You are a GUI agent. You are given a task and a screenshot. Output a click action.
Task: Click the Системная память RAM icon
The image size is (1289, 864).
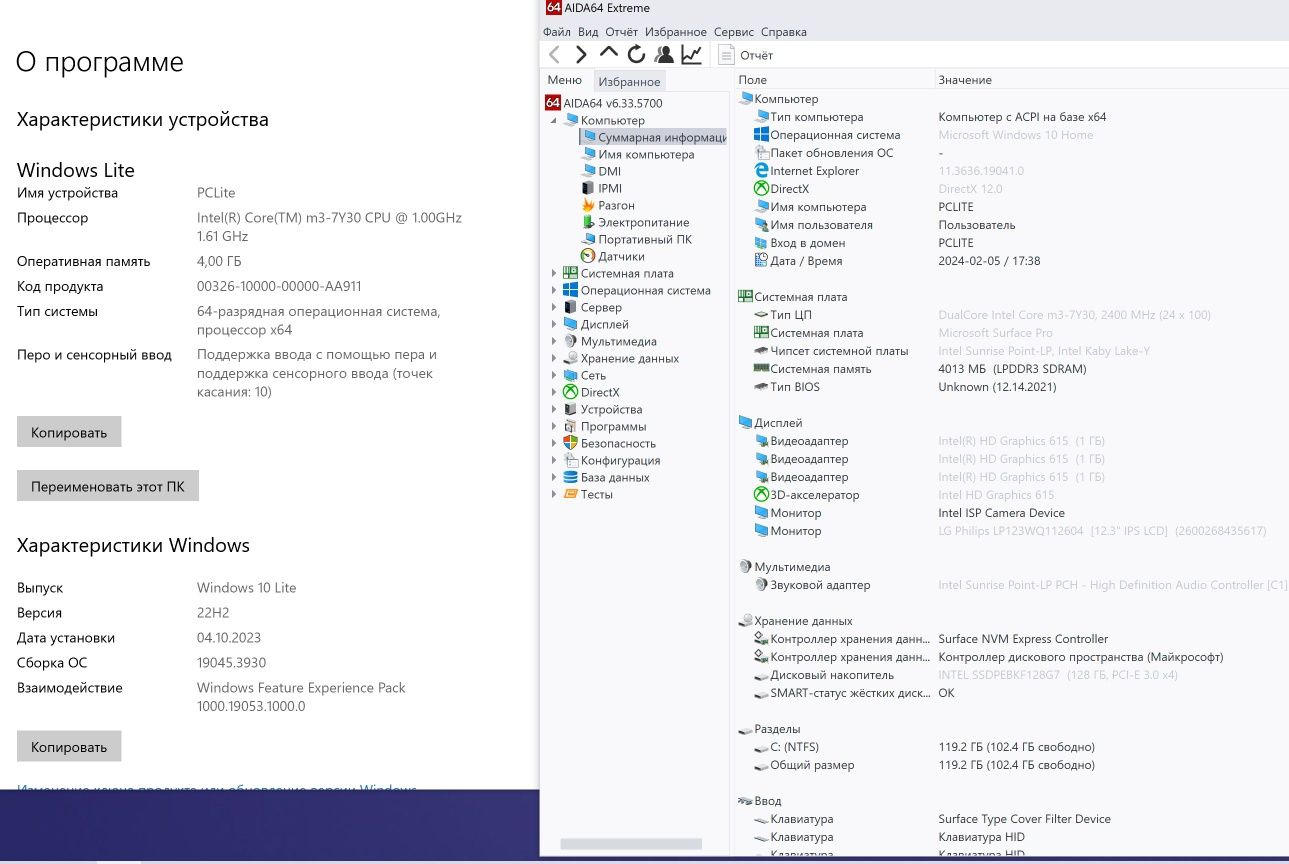pyautogui.click(x=761, y=369)
